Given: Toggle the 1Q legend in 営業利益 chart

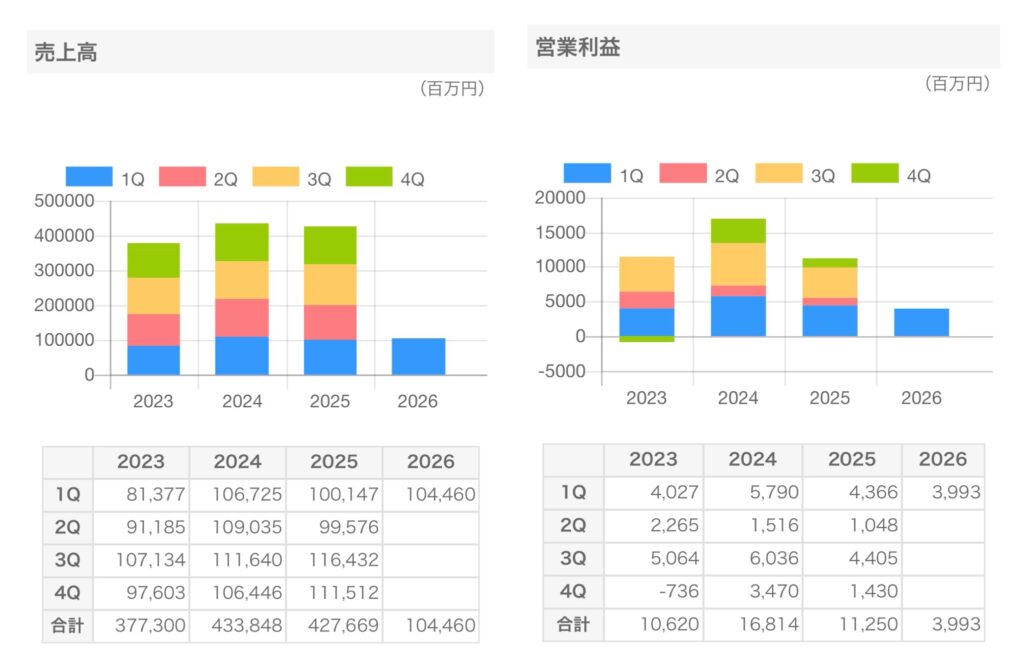Looking at the screenshot, I should 587,174.
